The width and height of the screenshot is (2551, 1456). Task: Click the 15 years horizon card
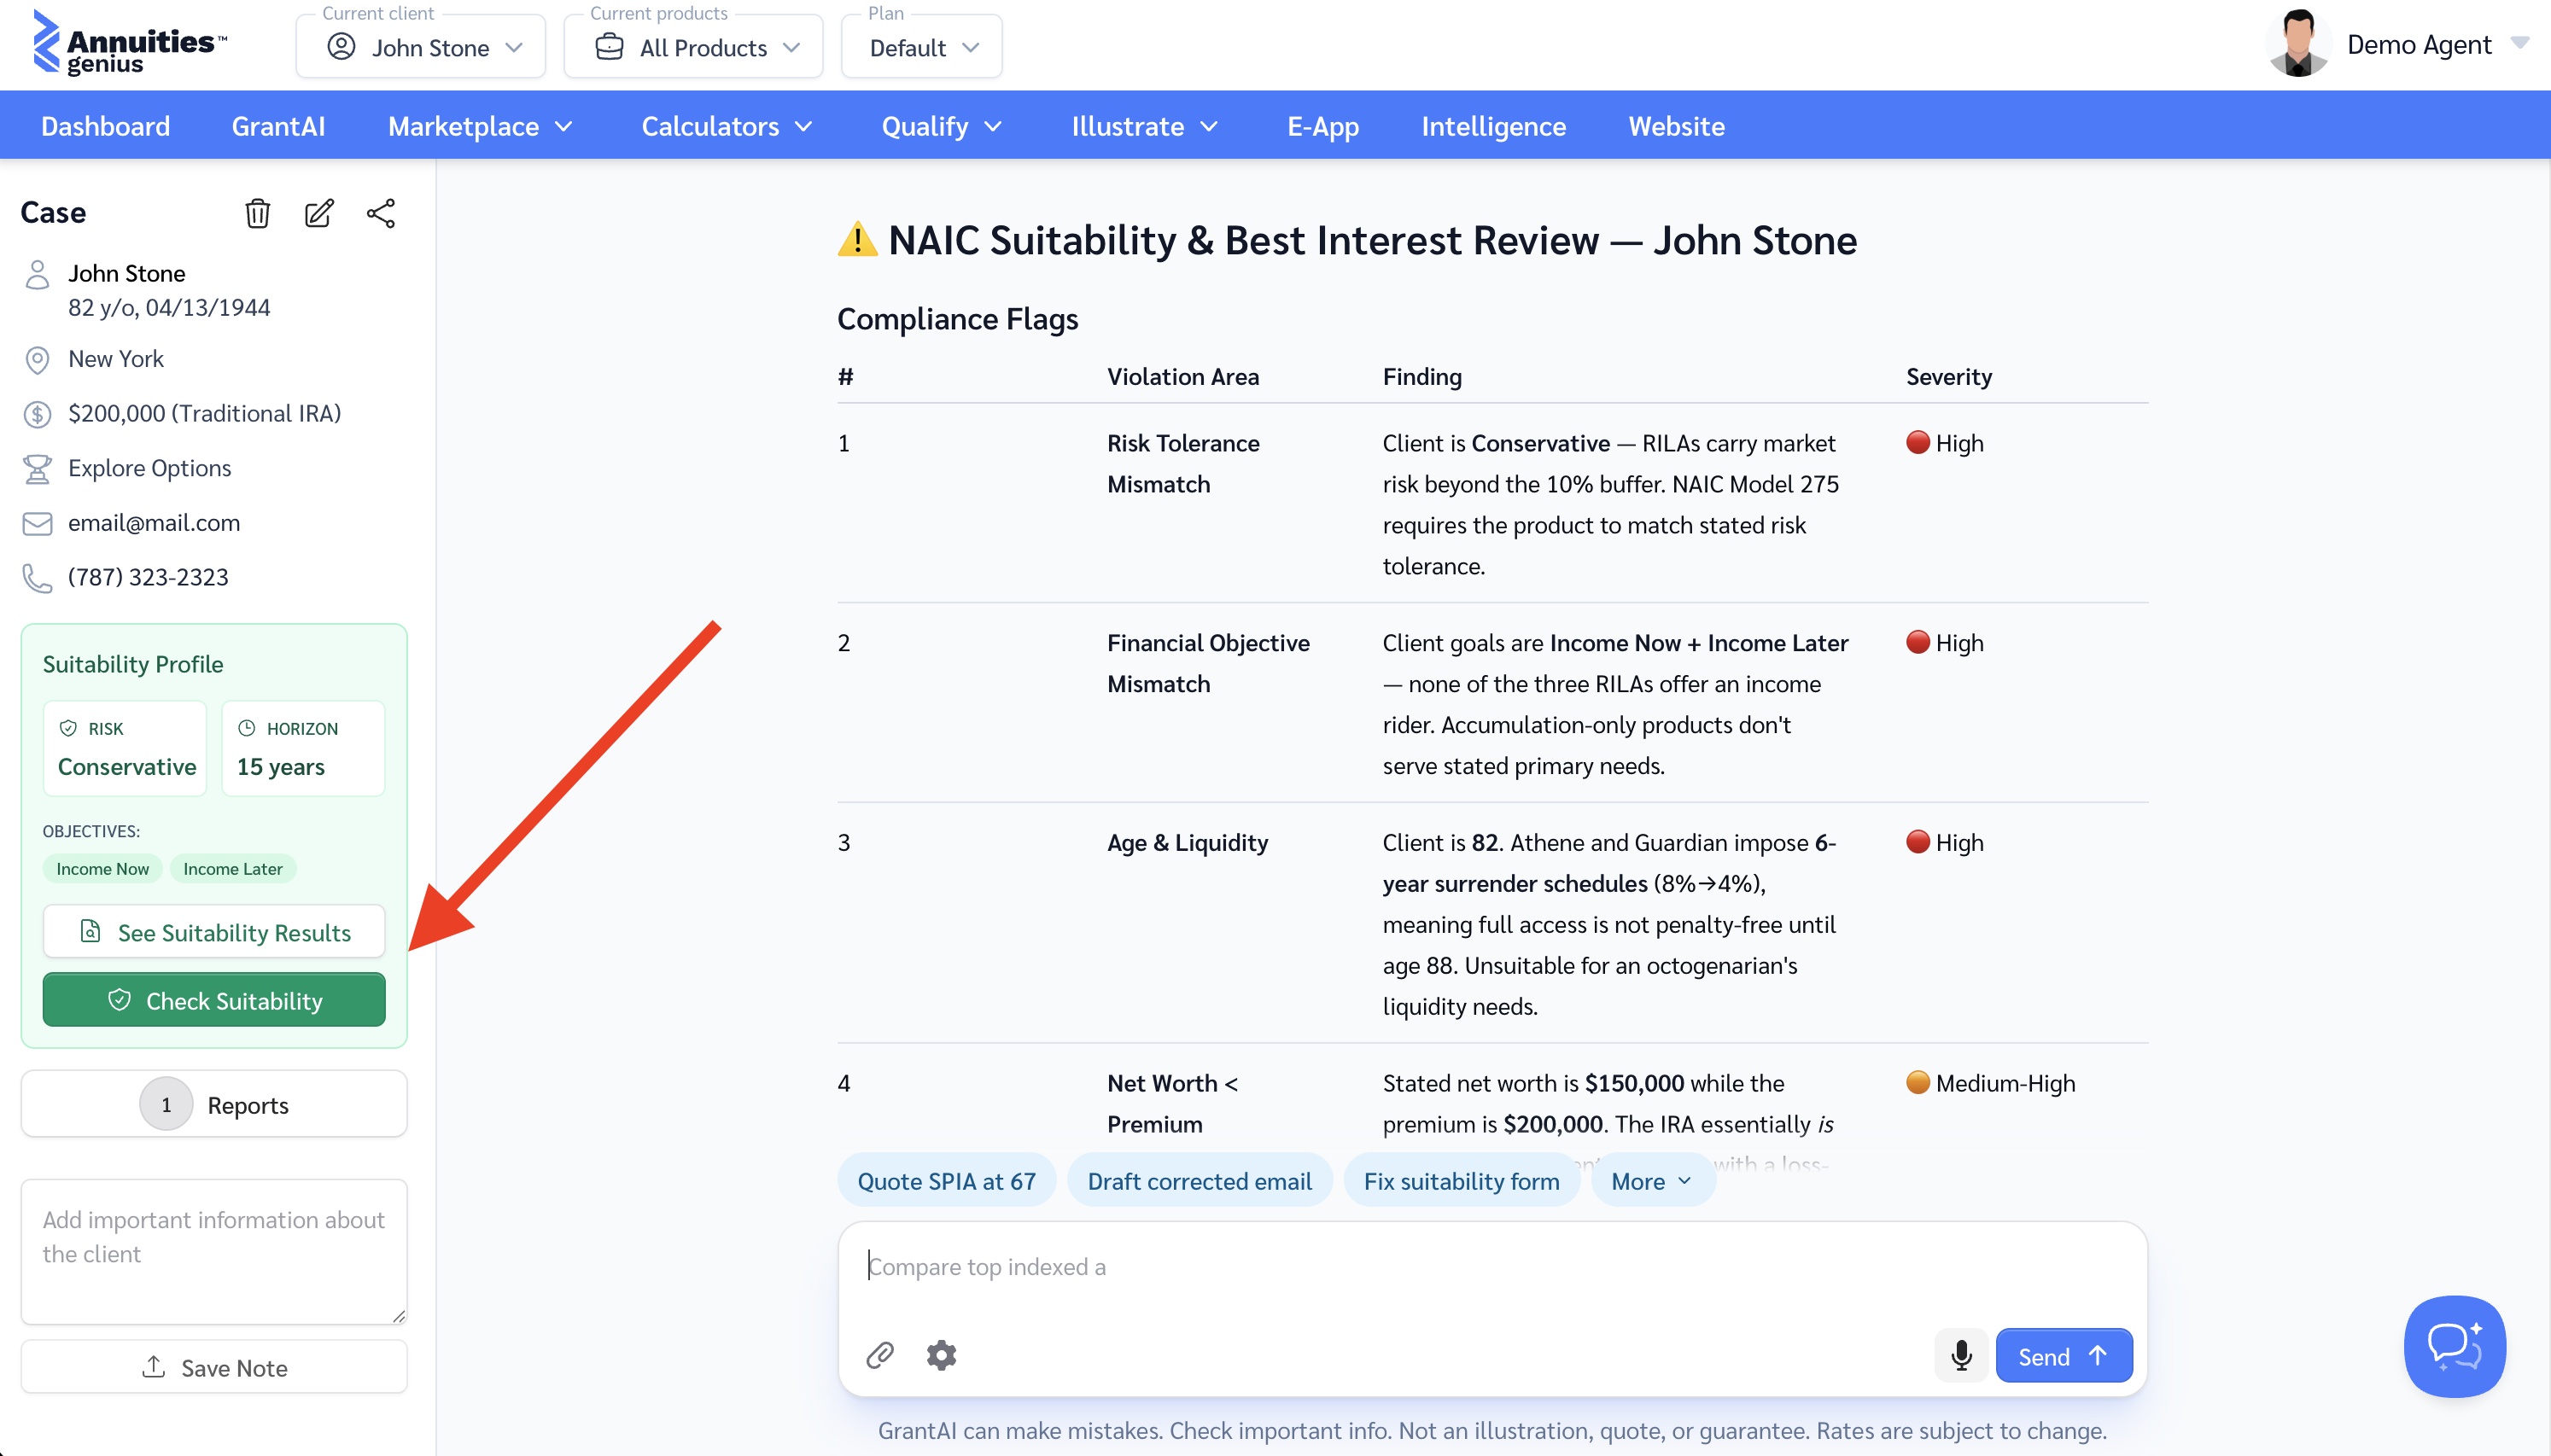point(303,748)
